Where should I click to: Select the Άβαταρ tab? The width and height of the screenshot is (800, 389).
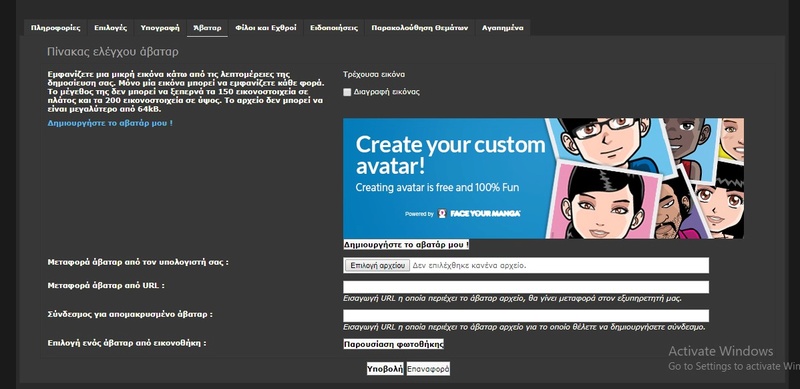[208, 28]
